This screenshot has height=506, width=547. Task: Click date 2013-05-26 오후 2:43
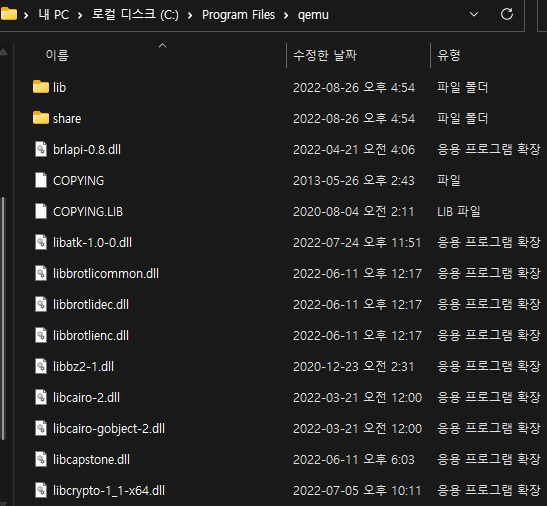pos(354,180)
